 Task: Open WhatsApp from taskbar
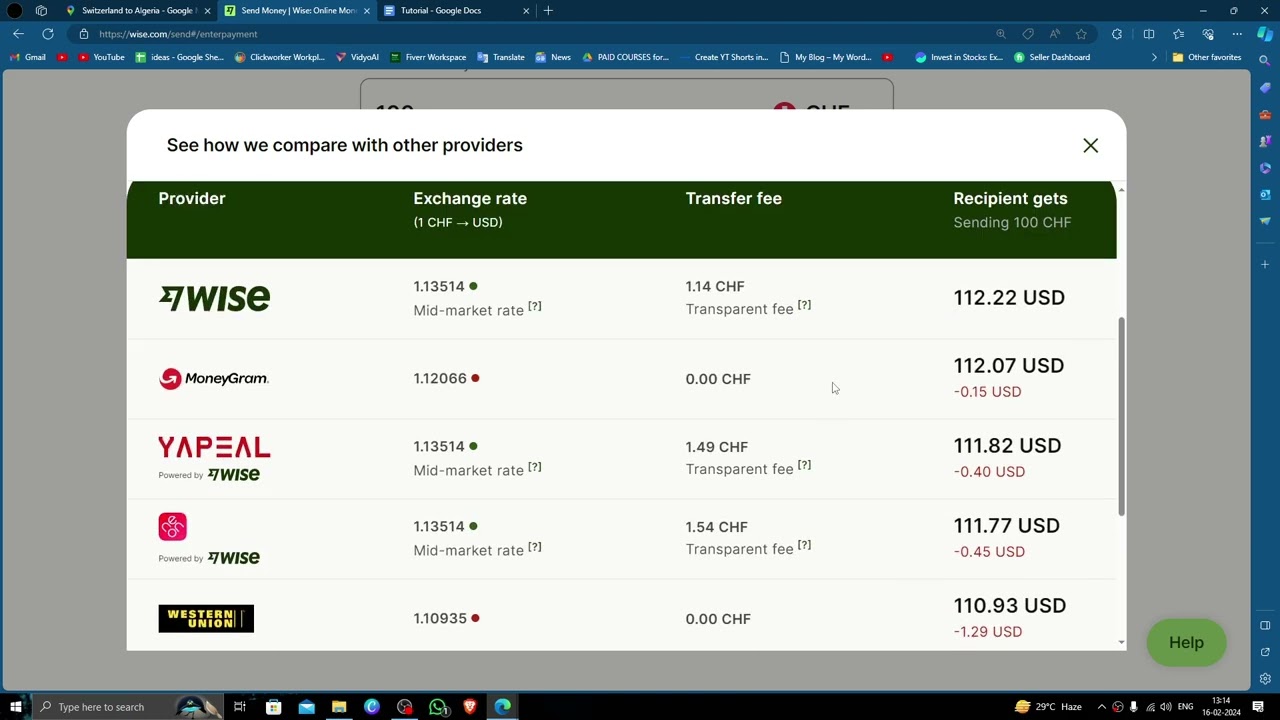(x=437, y=707)
